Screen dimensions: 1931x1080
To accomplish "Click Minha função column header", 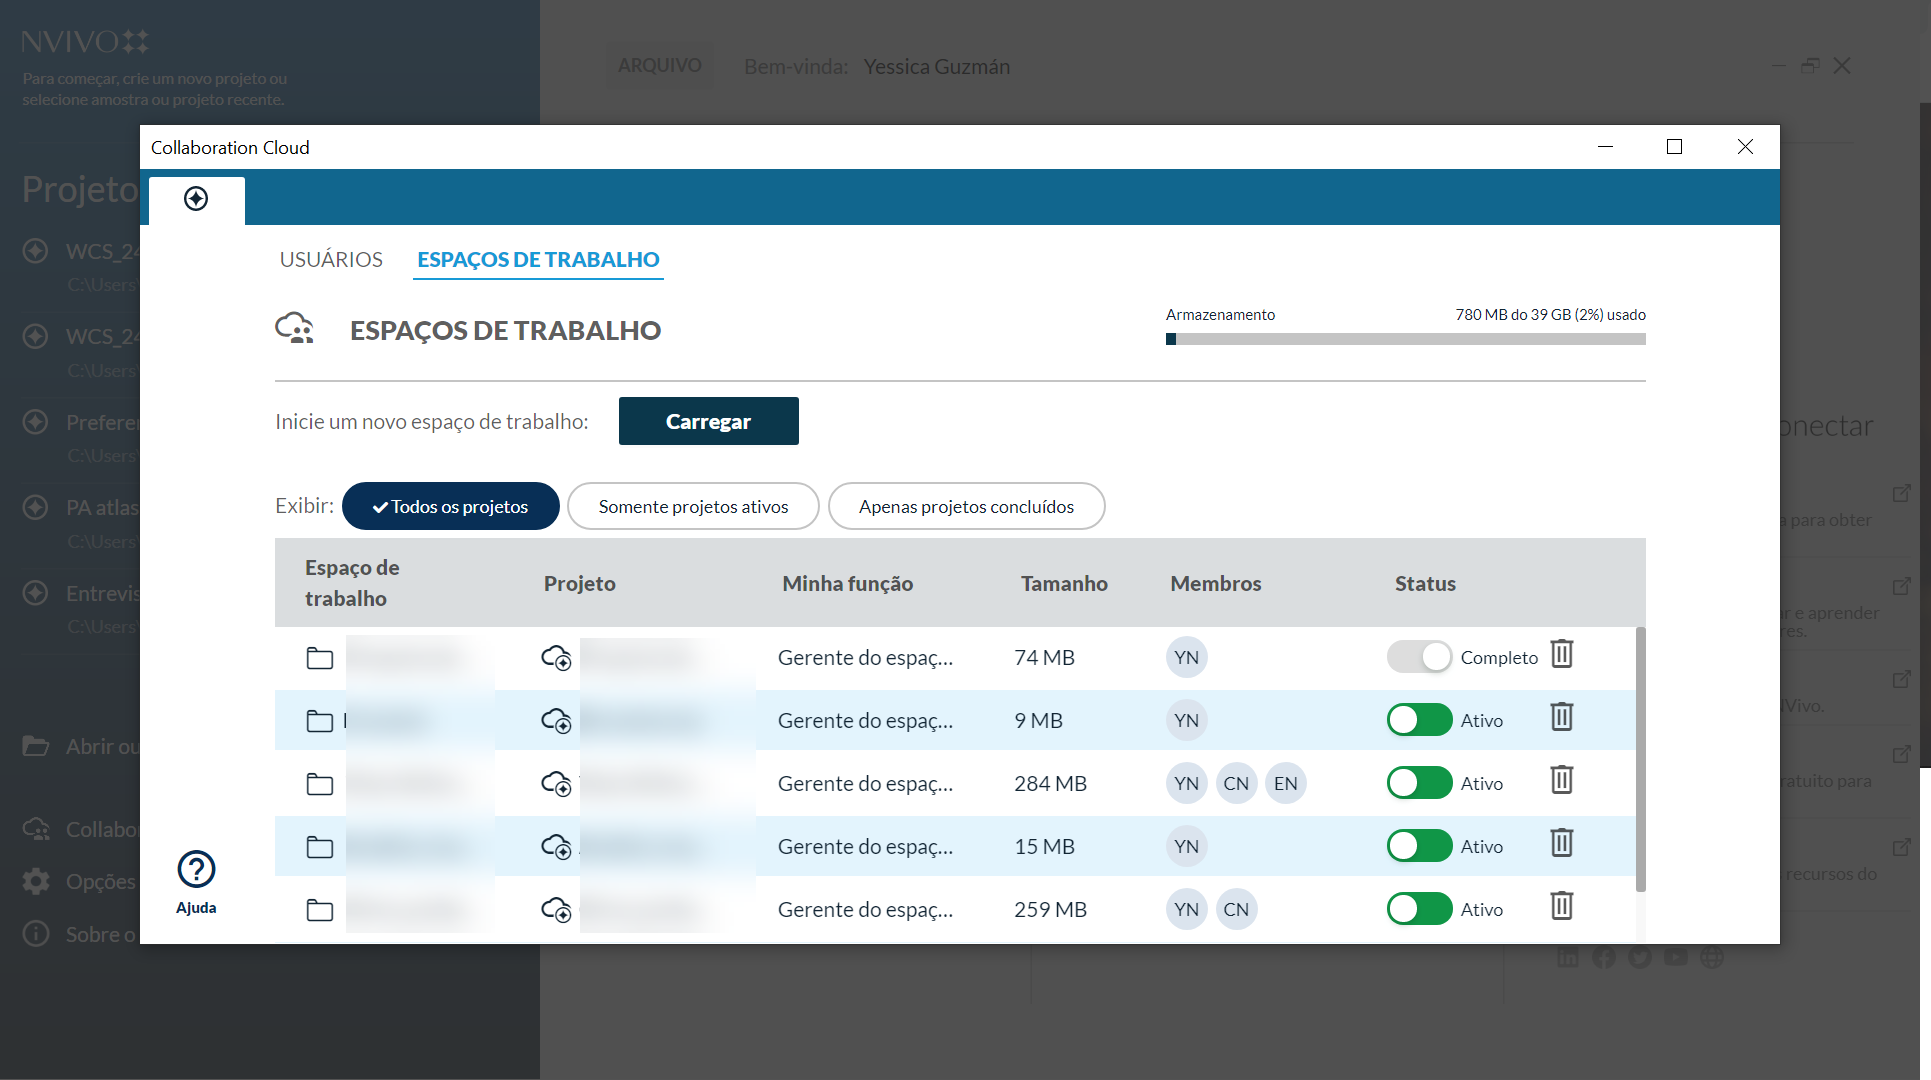I will (x=847, y=583).
